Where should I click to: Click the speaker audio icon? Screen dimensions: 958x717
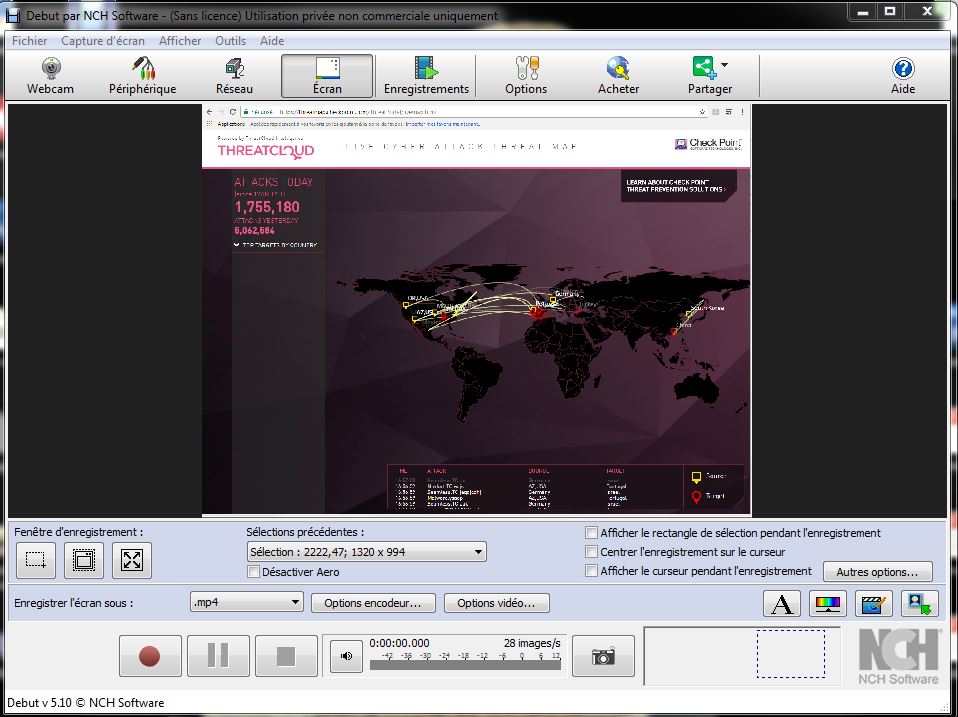click(346, 656)
